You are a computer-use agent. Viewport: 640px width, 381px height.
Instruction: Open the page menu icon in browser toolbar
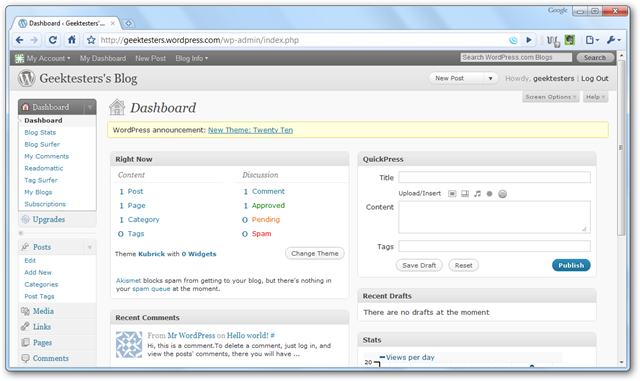click(592, 40)
